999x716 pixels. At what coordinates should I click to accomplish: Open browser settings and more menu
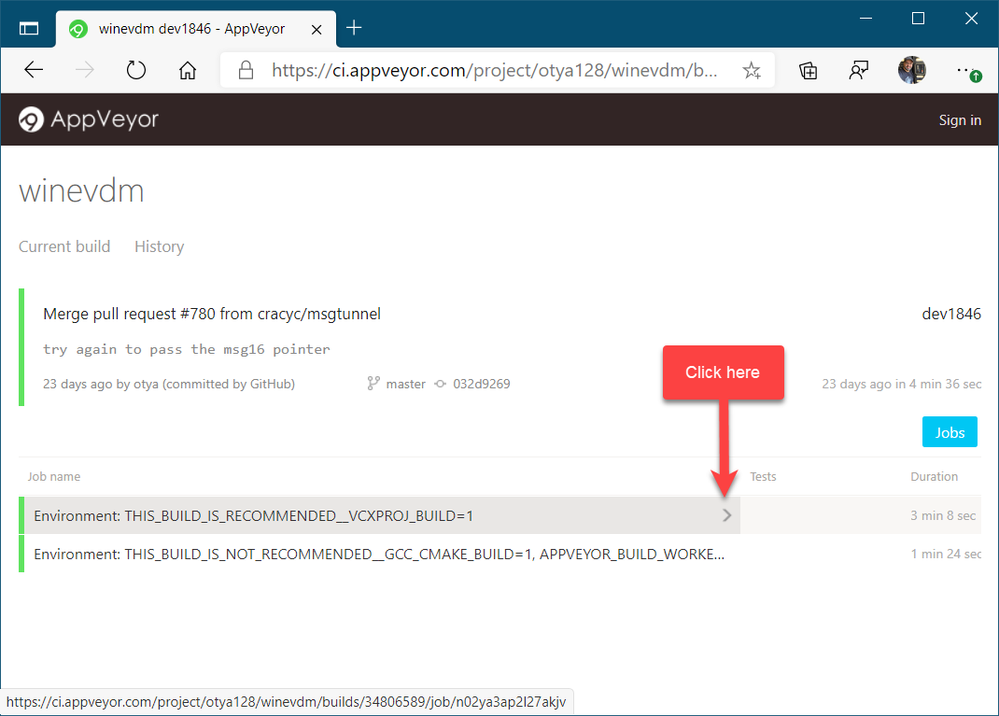tap(968, 71)
